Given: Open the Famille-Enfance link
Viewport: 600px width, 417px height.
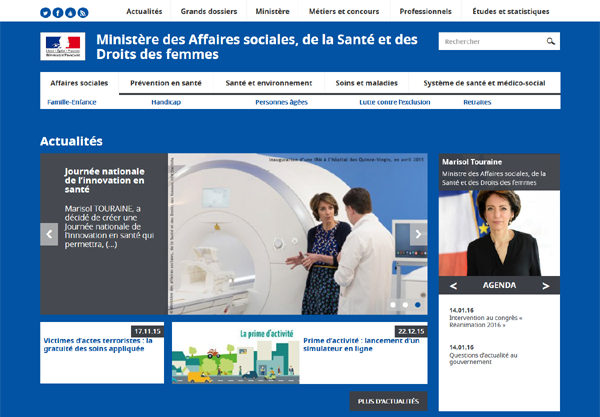Looking at the screenshot, I should [x=72, y=102].
